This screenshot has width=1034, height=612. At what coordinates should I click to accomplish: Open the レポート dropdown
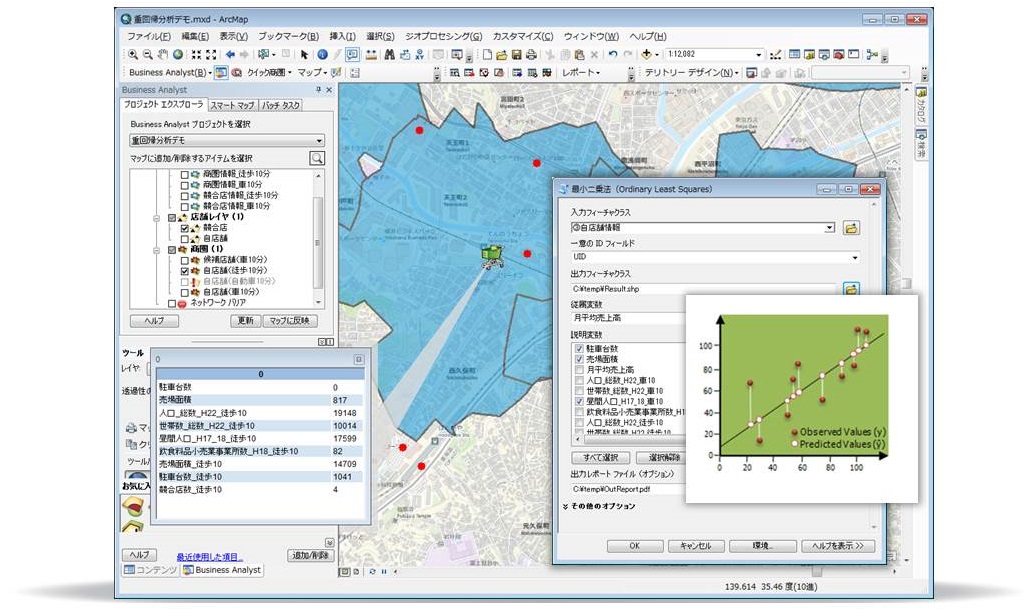581,73
